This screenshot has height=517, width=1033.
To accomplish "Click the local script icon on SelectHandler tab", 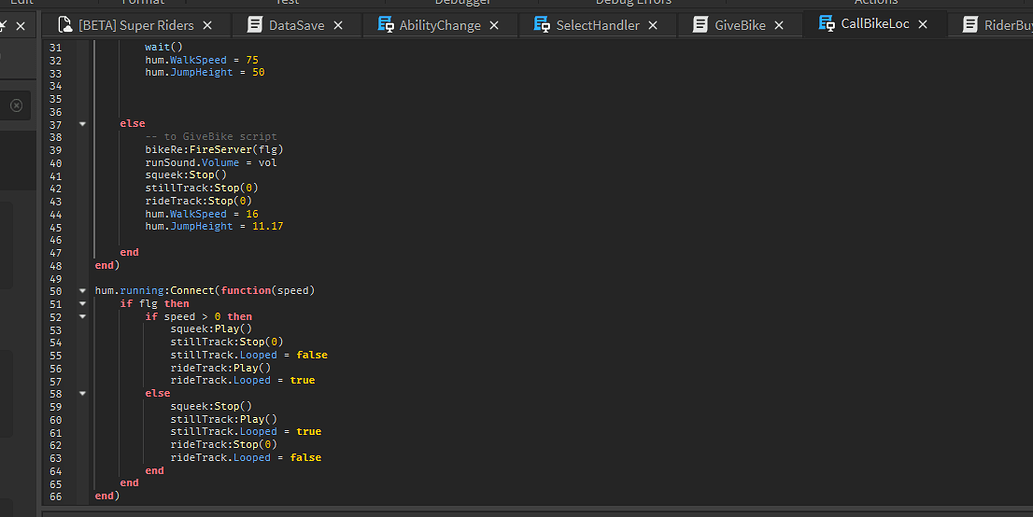I will [542, 24].
